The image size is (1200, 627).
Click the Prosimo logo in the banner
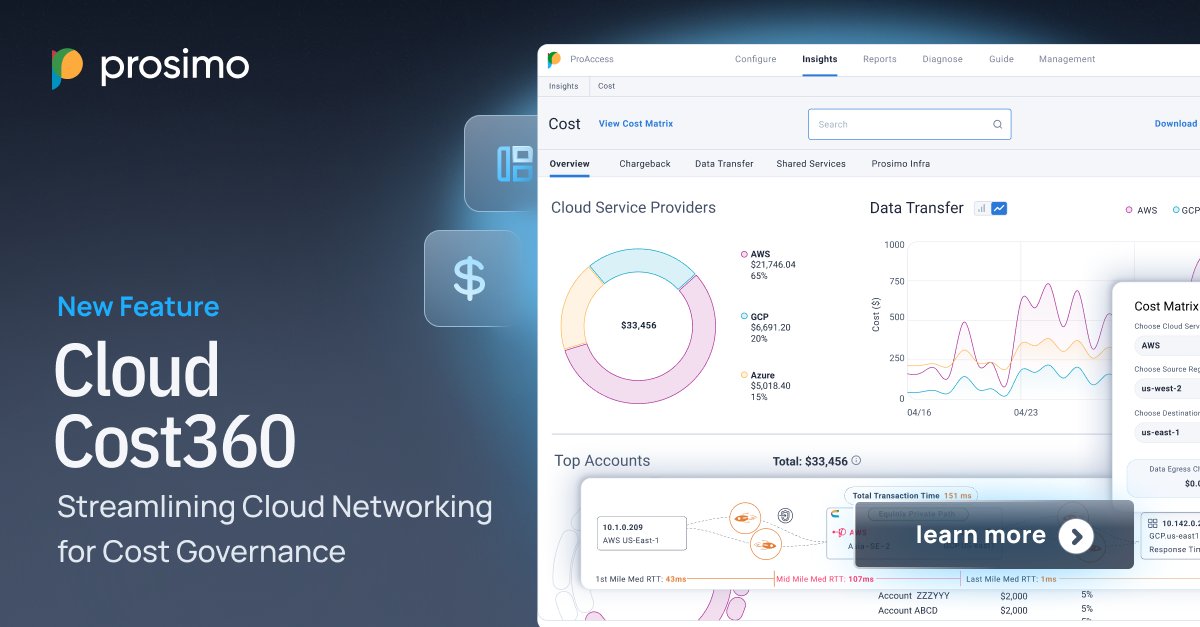[x=150, y=67]
